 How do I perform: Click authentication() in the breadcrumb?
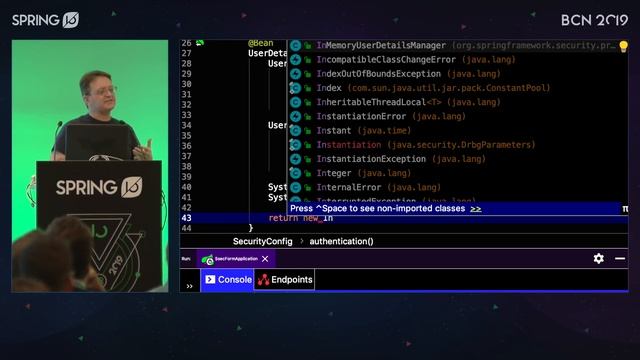tap(341, 241)
